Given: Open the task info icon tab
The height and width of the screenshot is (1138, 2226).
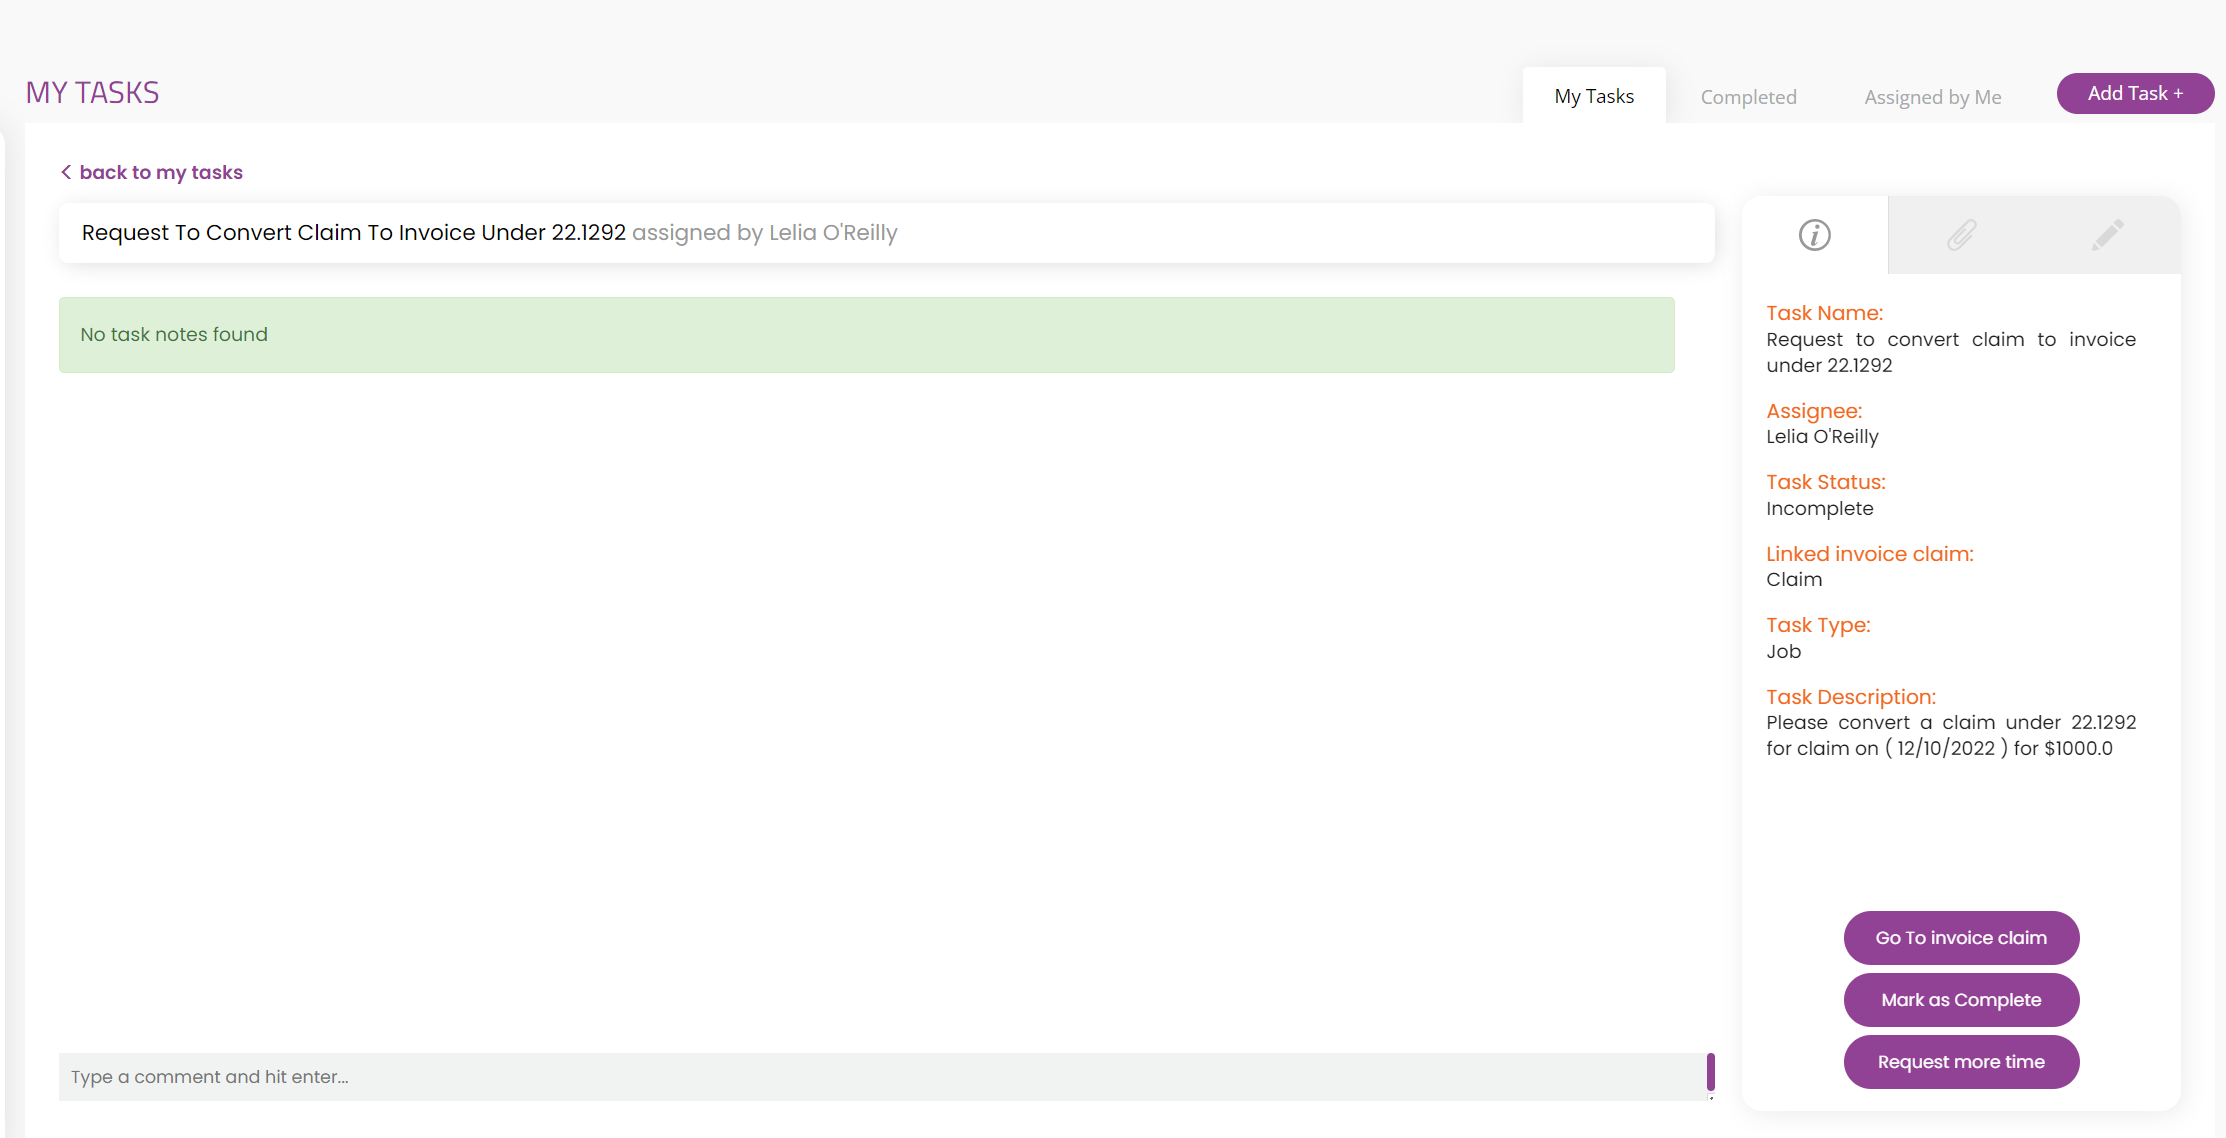Looking at the screenshot, I should point(1814,235).
